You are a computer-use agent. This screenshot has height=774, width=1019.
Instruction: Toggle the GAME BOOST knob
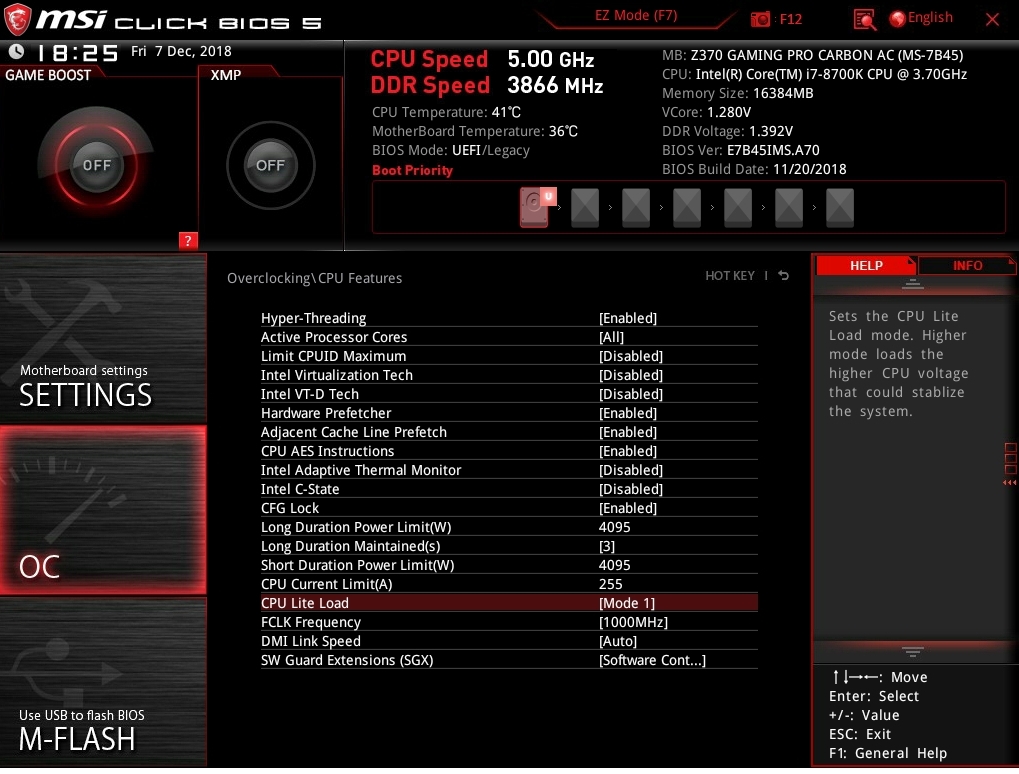(x=96, y=165)
